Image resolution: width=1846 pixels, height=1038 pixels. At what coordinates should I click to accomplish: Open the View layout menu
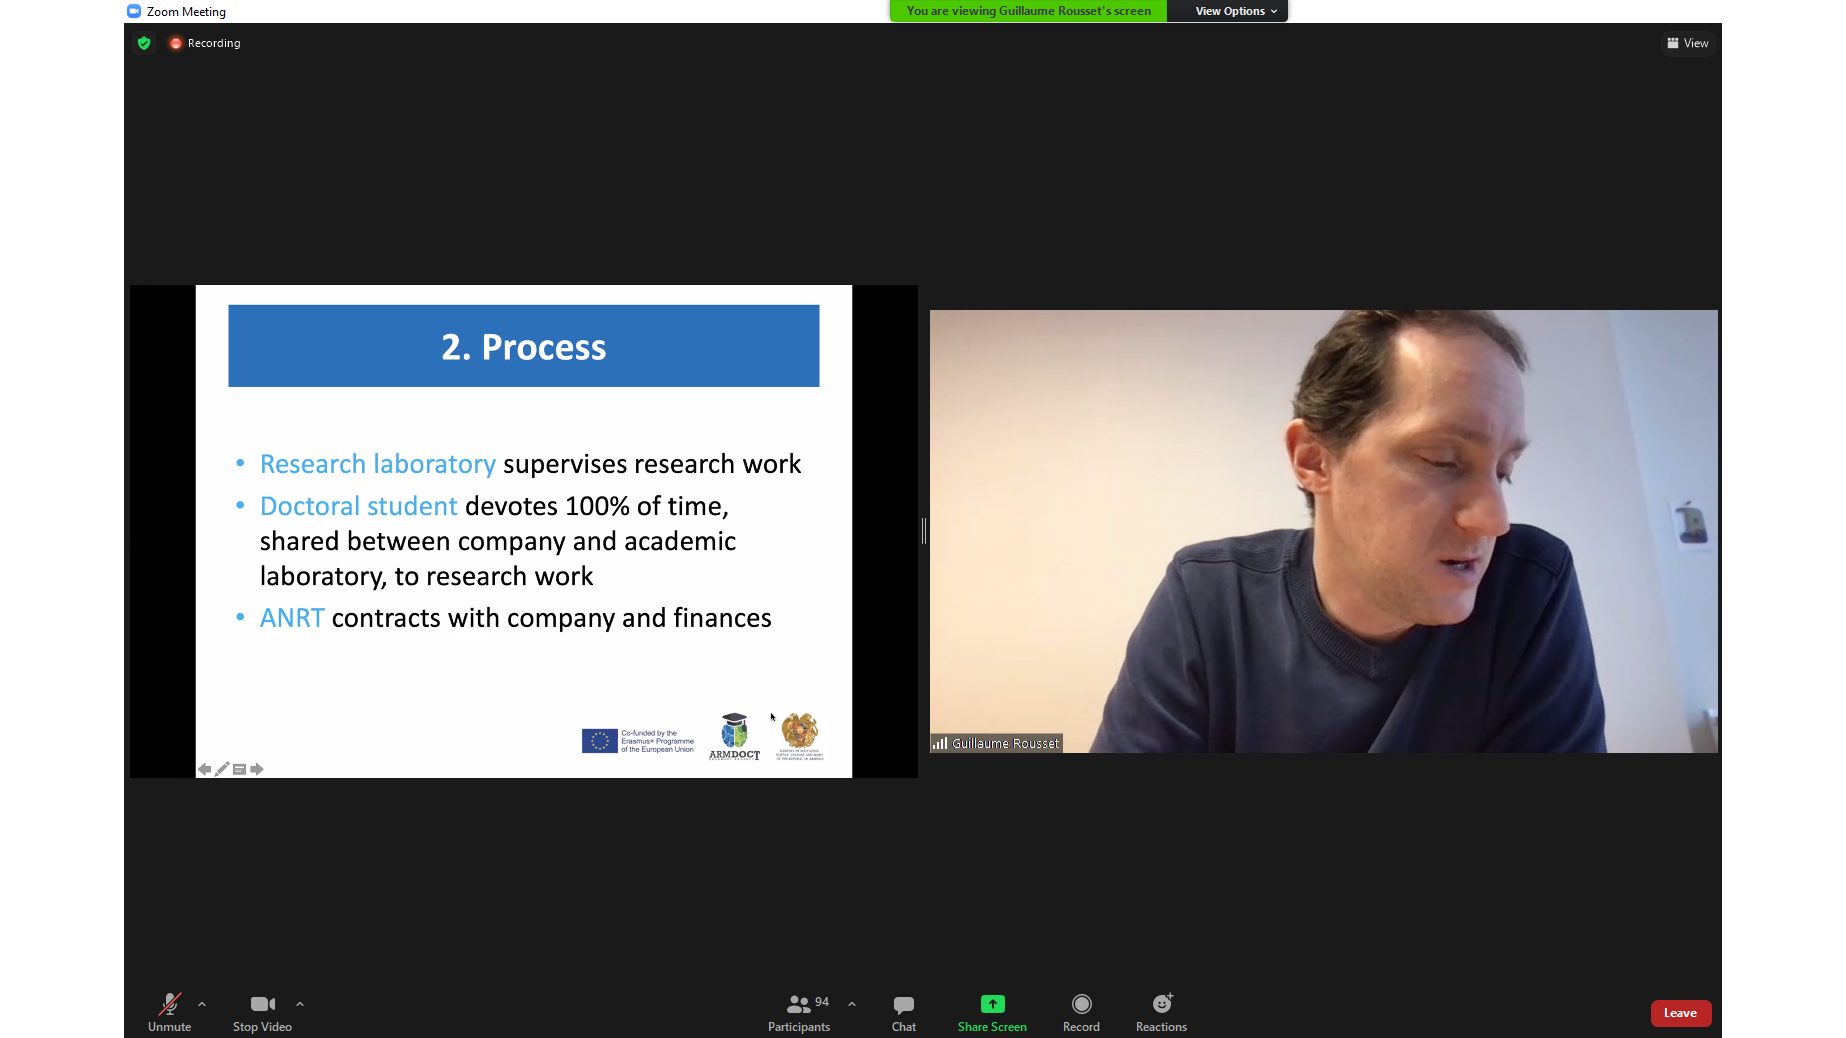1688,43
